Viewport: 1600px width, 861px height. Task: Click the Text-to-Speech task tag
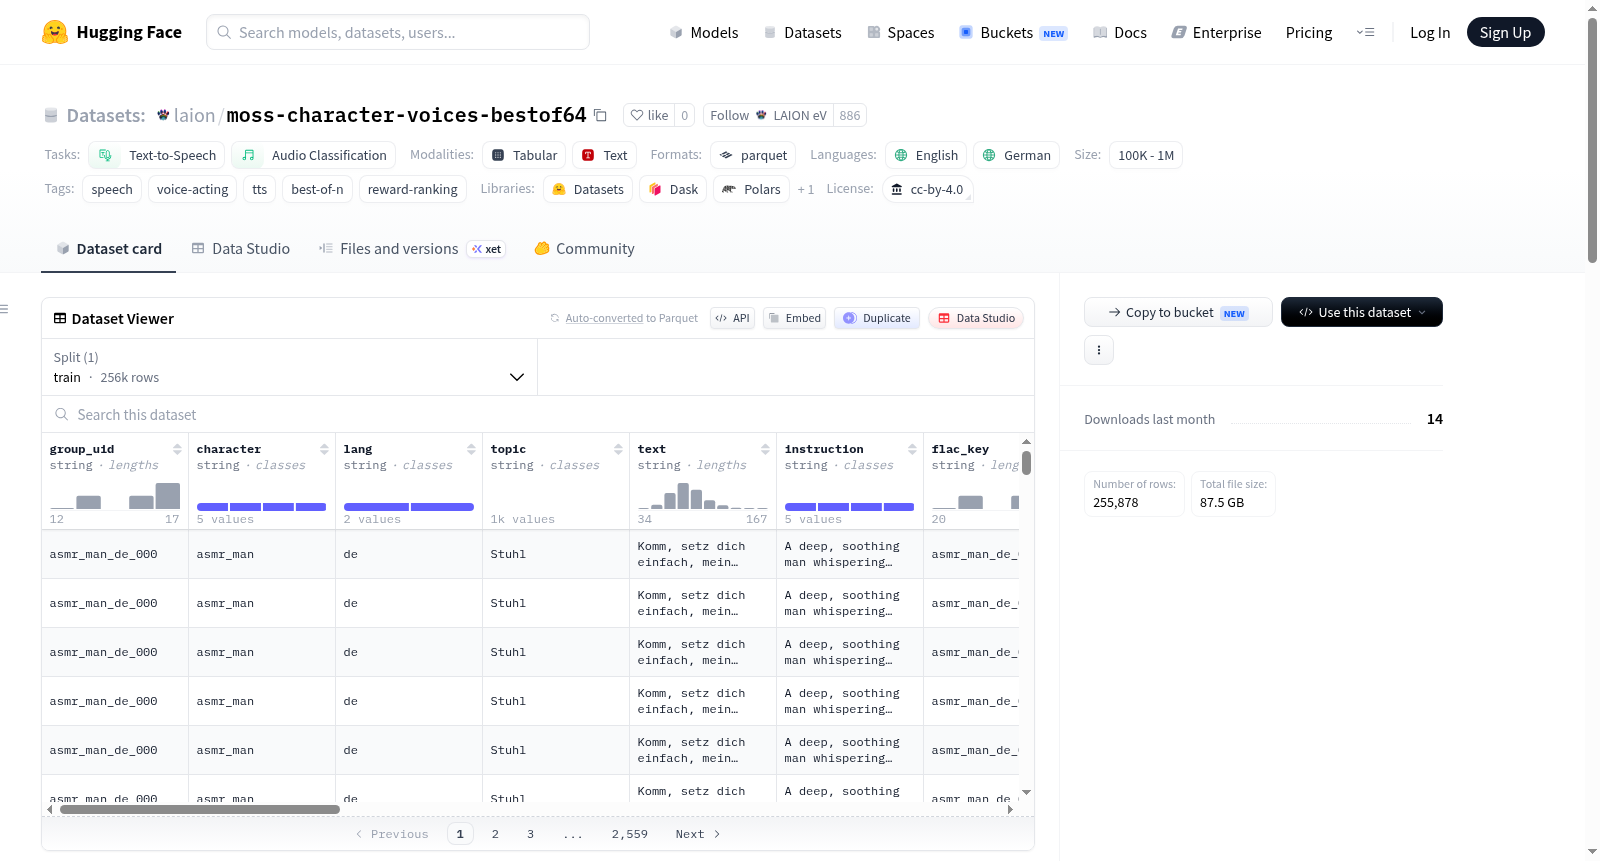(157, 155)
